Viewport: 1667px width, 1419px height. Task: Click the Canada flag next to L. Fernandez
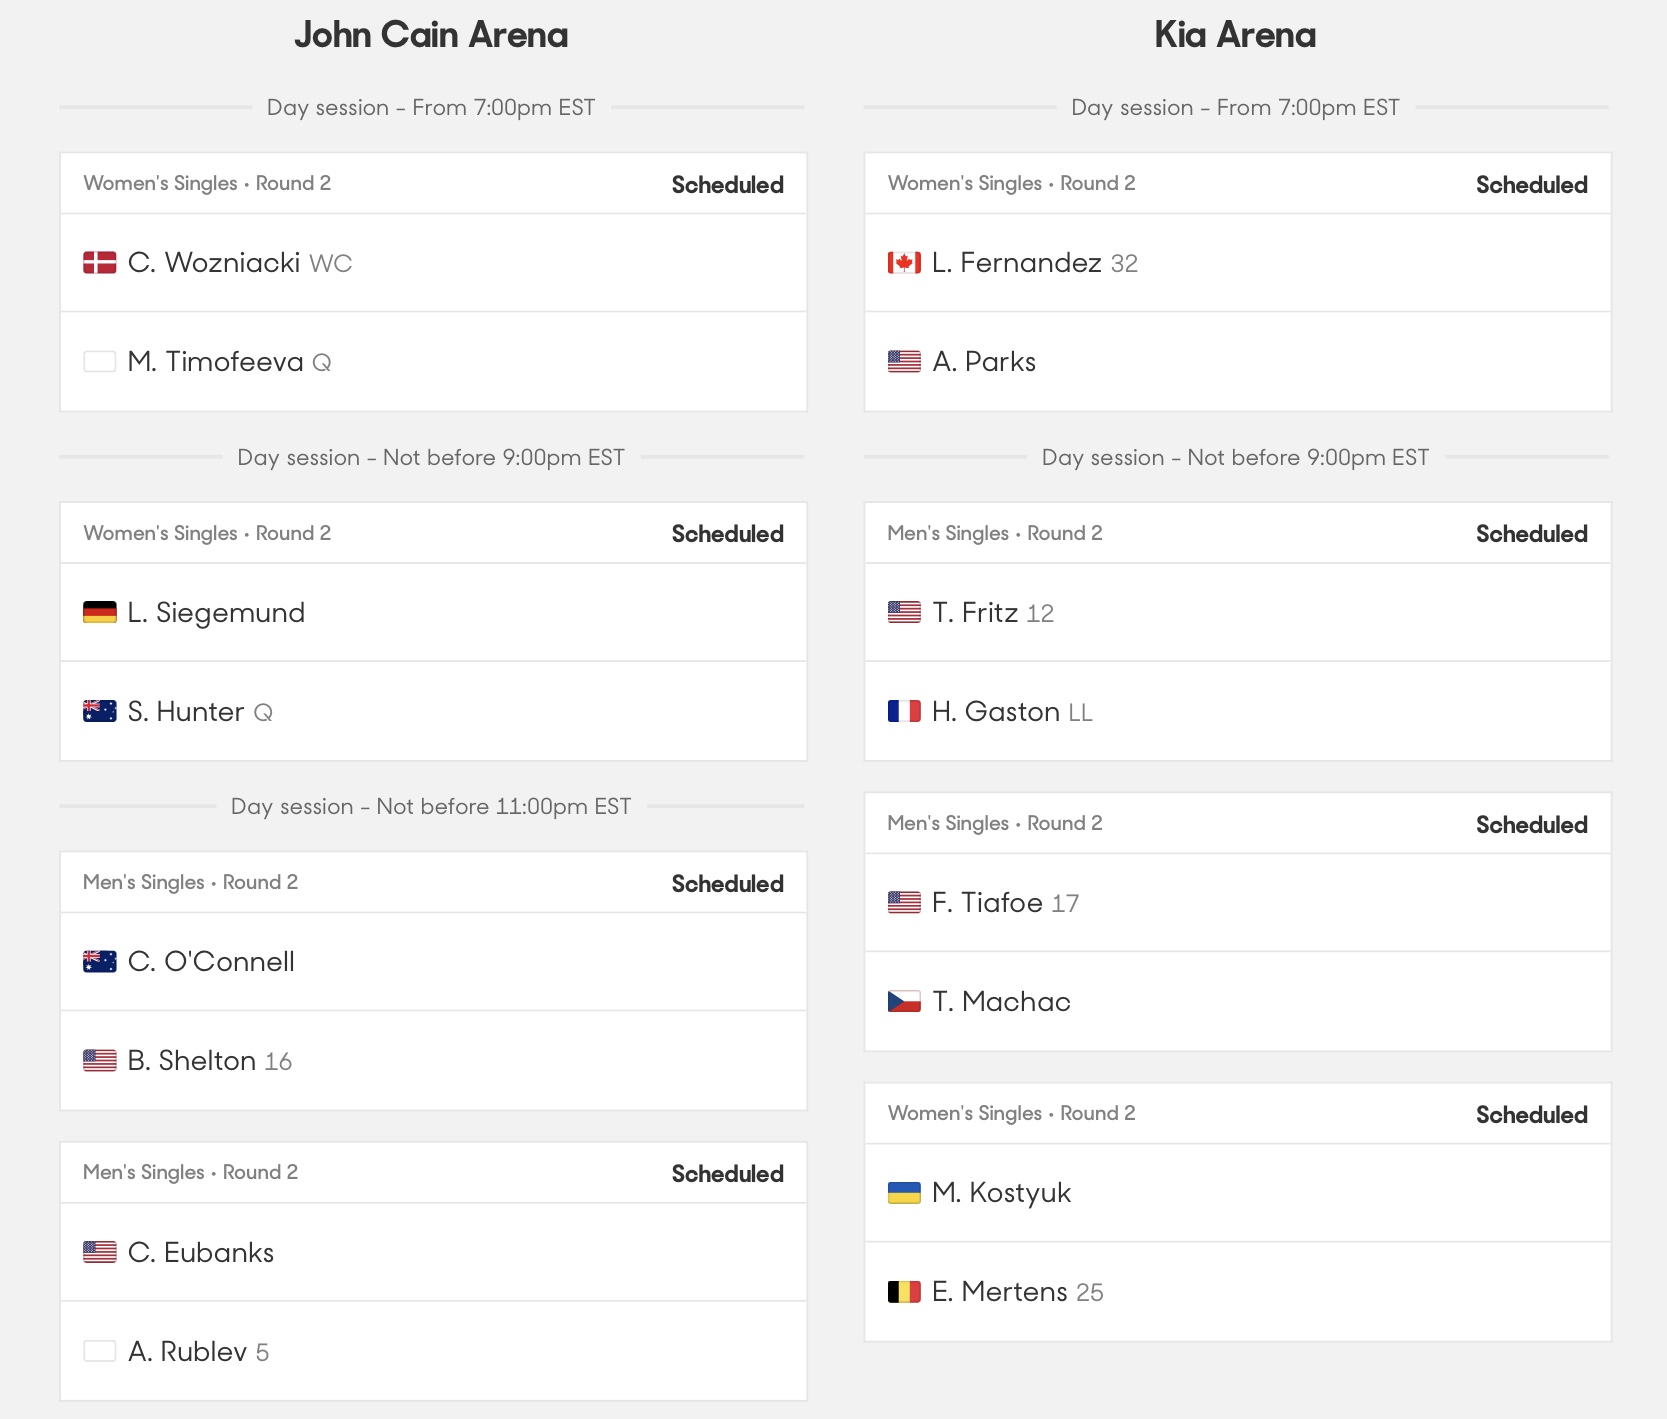coord(904,263)
